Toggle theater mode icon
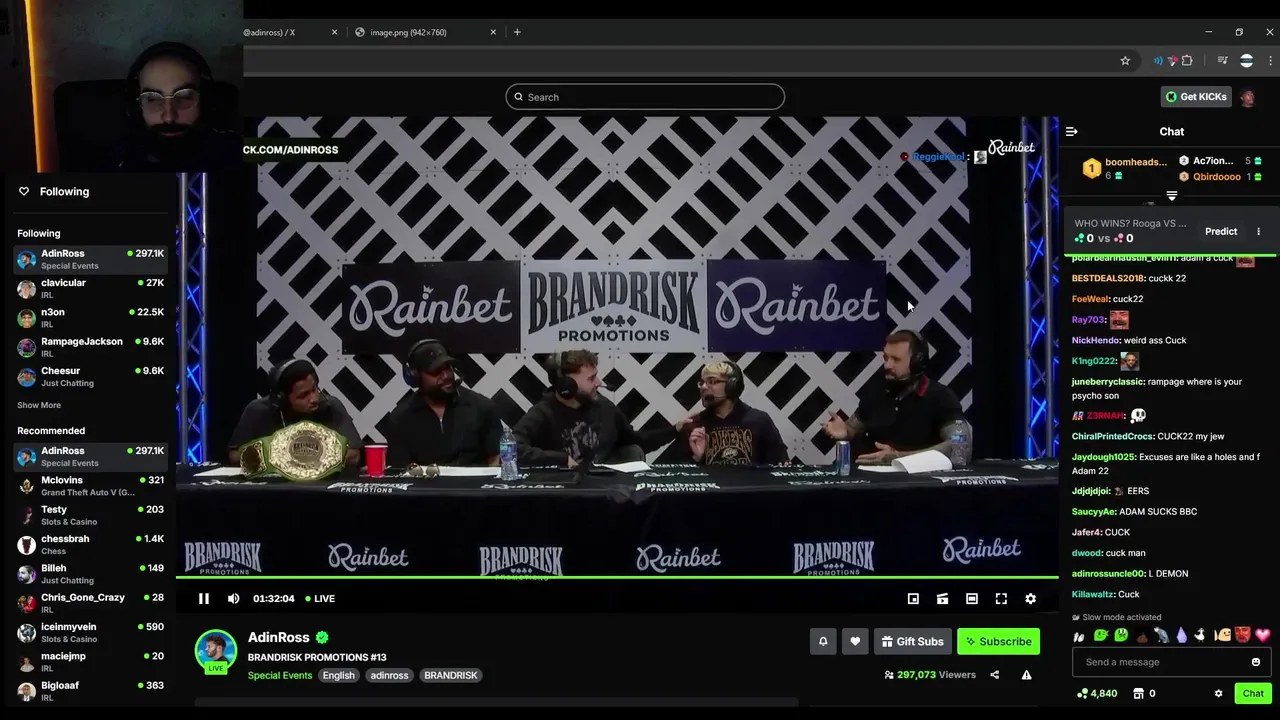 972,598
